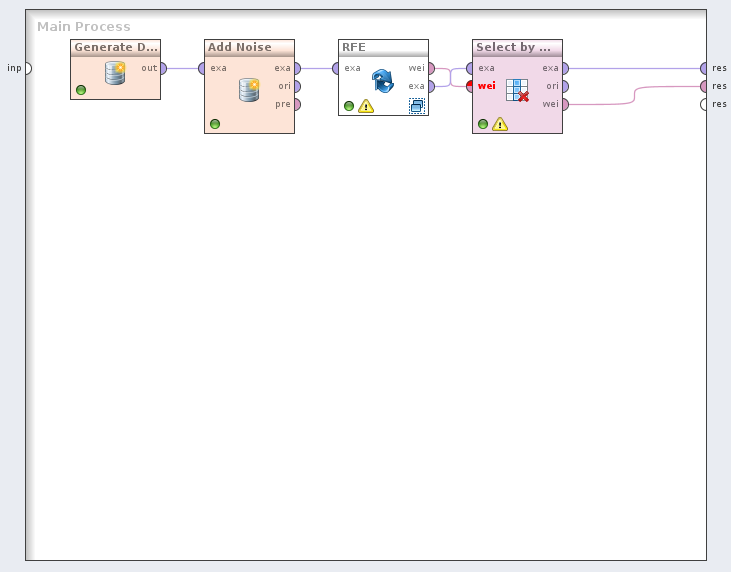Viewport: 731px width, 572px height.
Task: Click the green status light on Add Noise
Action: 215,124
